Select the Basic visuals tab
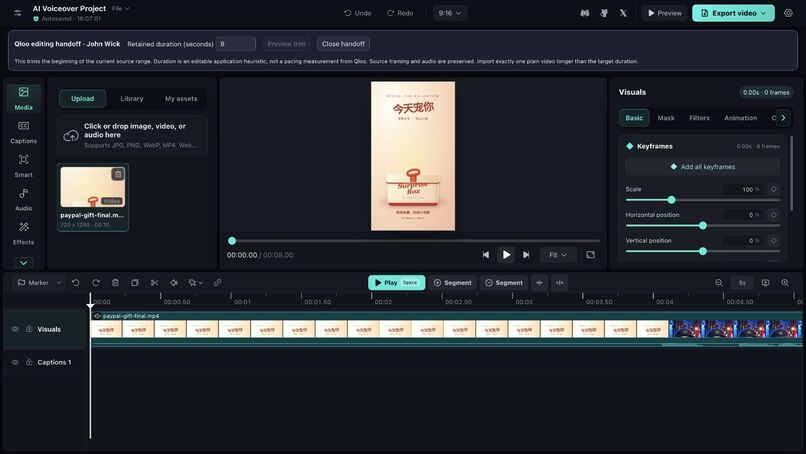 click(x=634, y=118)
